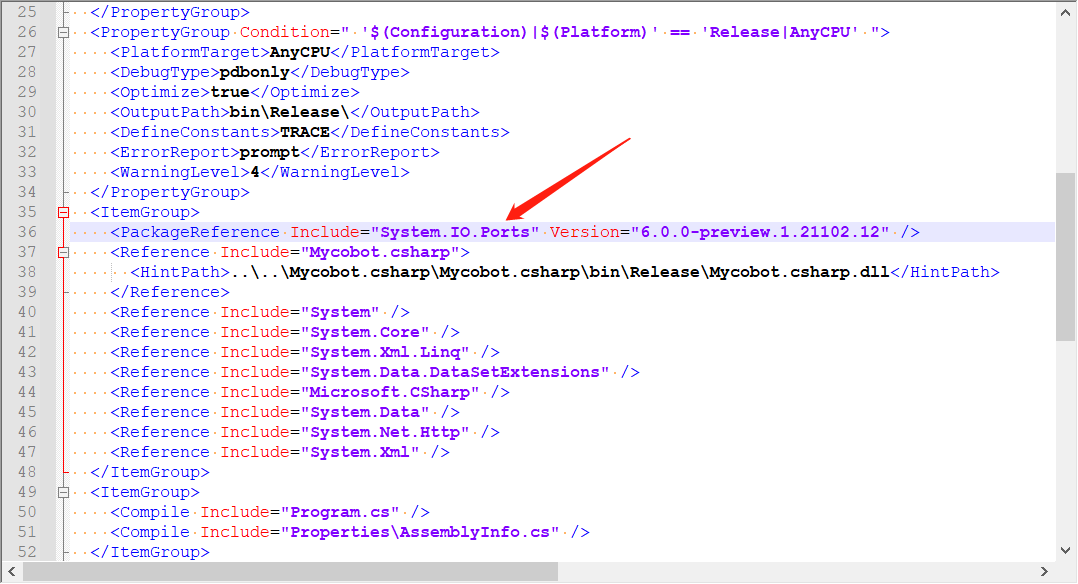Click the Version attribute name on line 36

(x=585, y=232)
